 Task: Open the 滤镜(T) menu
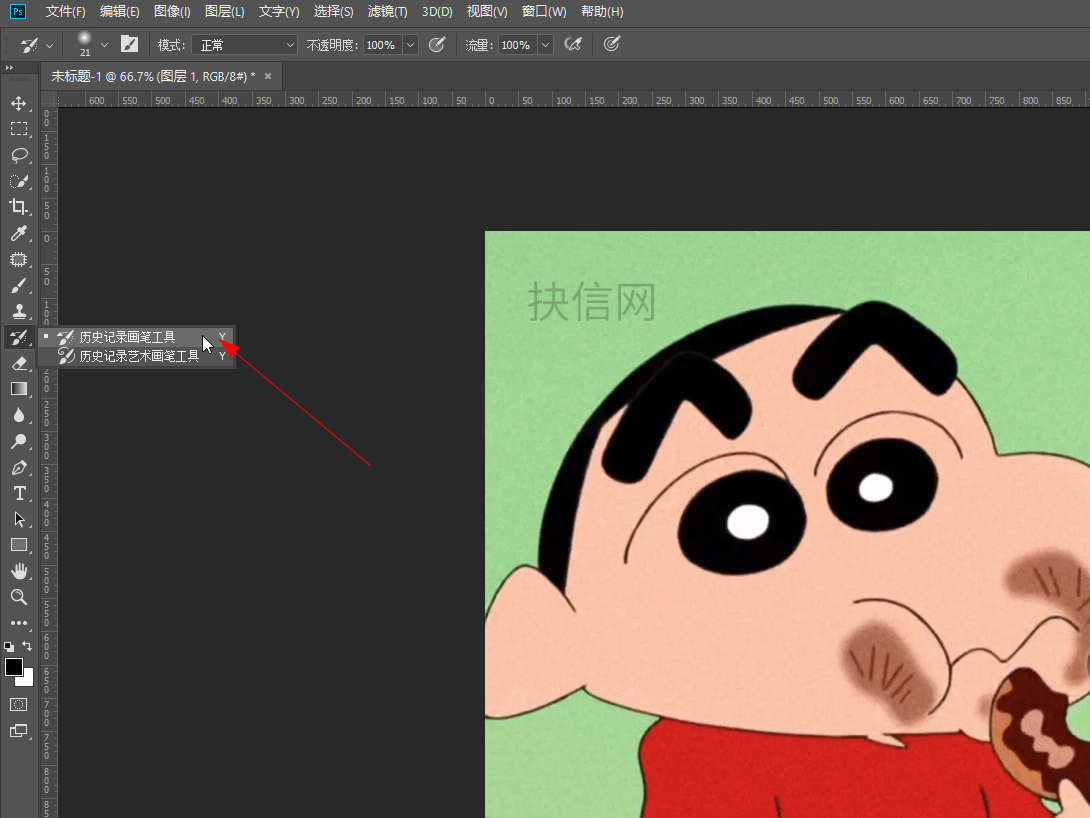point(387,12)
